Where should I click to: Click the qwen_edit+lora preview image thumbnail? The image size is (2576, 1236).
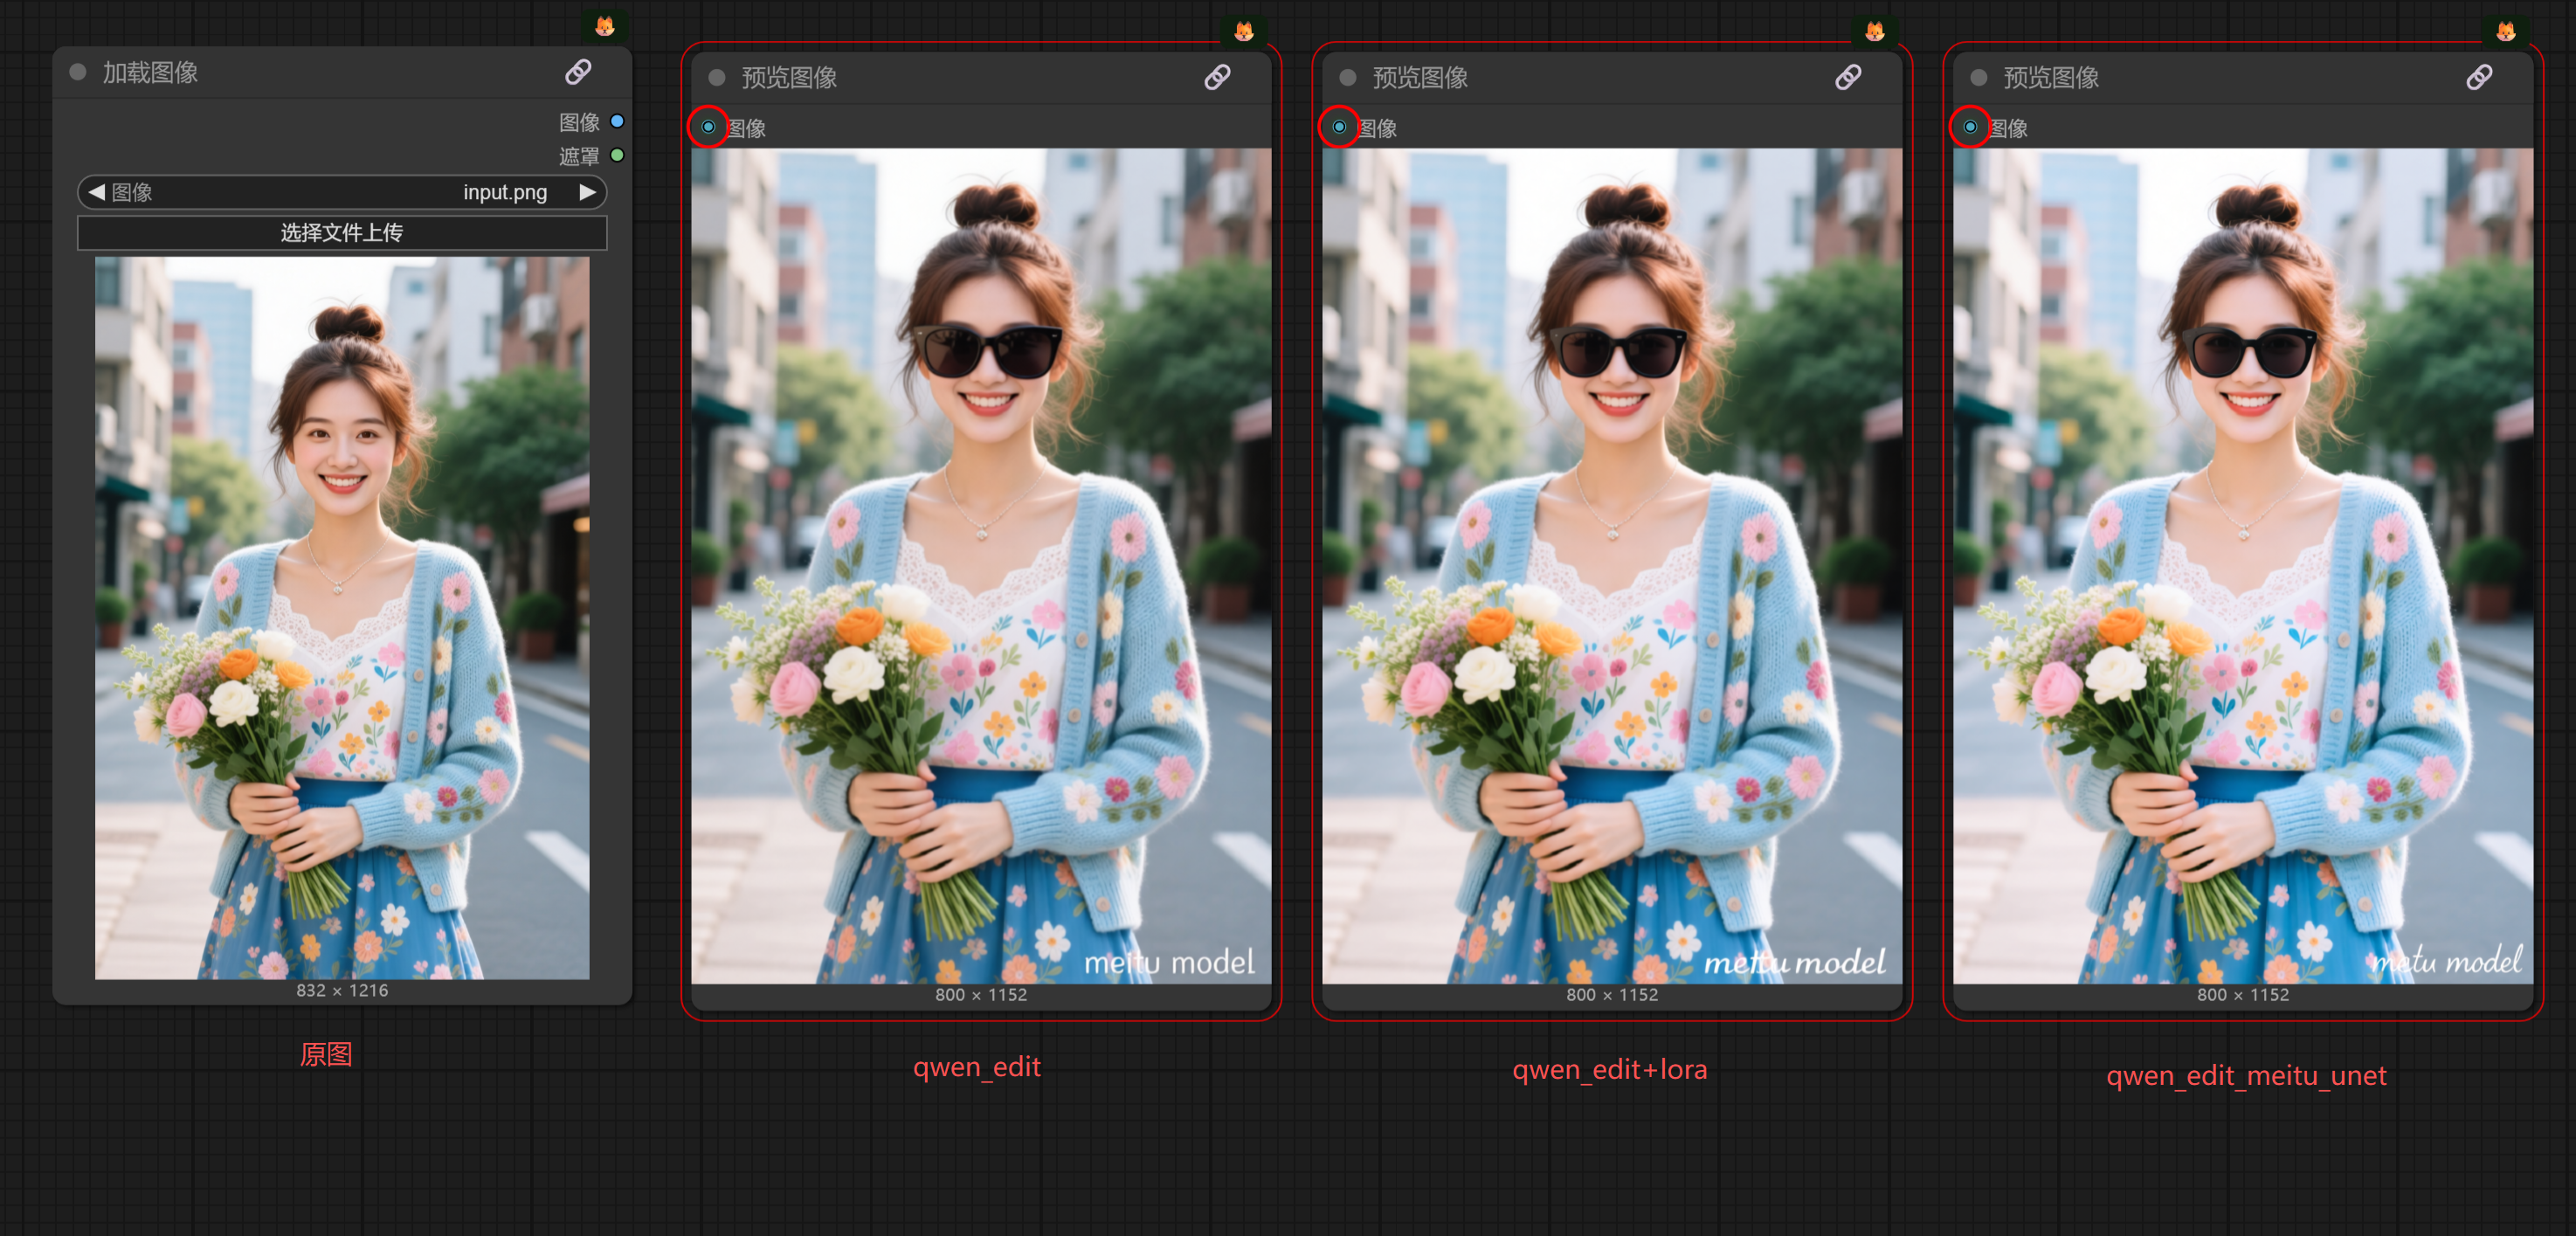click(x=1611, y=565)
